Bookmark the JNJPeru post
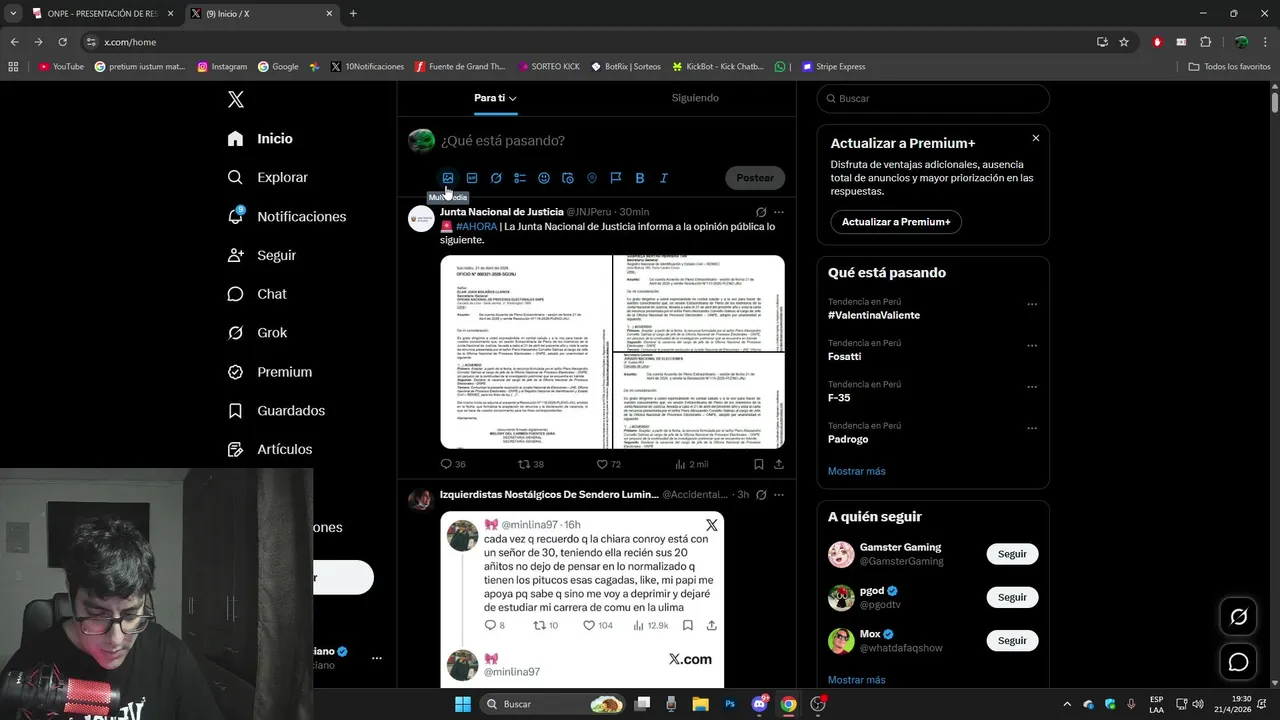Screen dimensions: 1280x720 click(x=759, y=464)
